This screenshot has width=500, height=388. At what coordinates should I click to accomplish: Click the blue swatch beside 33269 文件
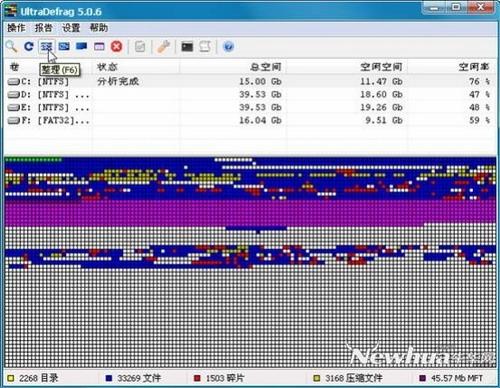tap(109, 378)
